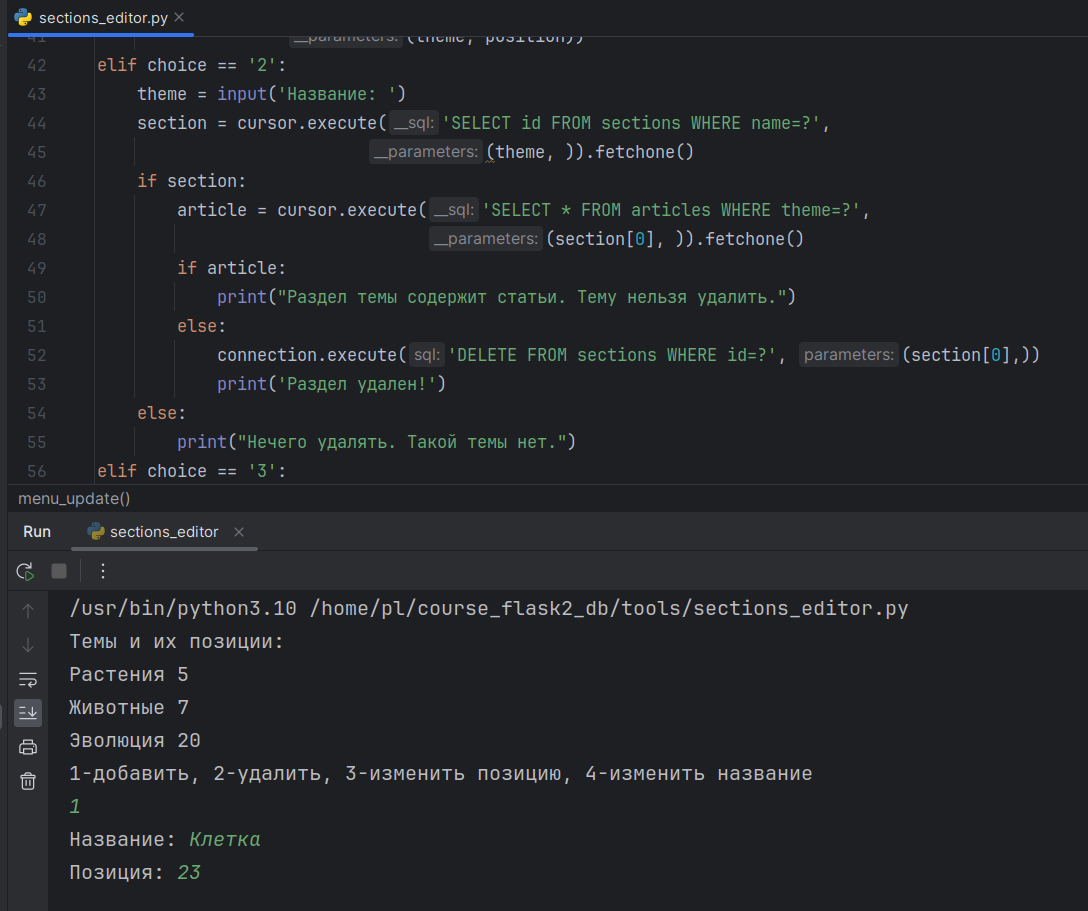Viewport: 1088px width, 911px height.
Task: Click the "if section:" statement
Action: 192,182
